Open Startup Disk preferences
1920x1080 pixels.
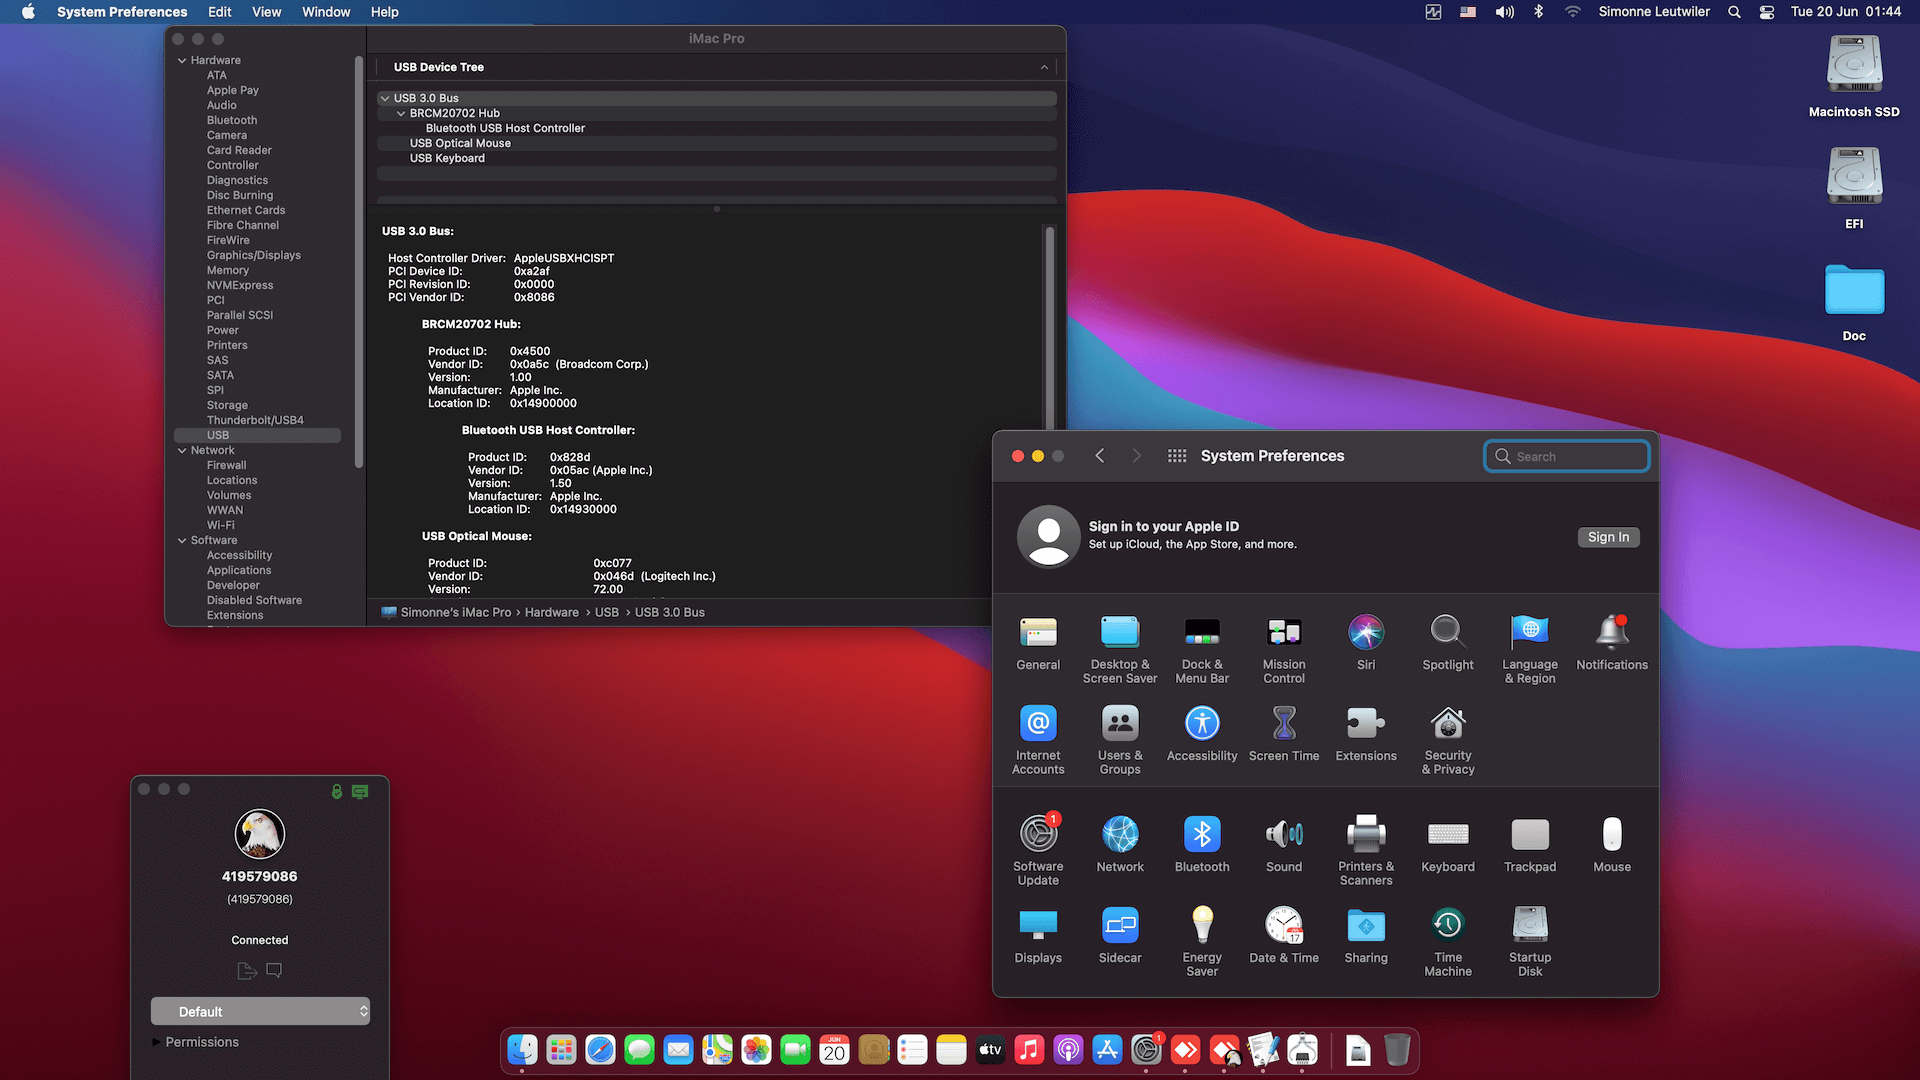pyautogui.click(x=1530, y=942)
